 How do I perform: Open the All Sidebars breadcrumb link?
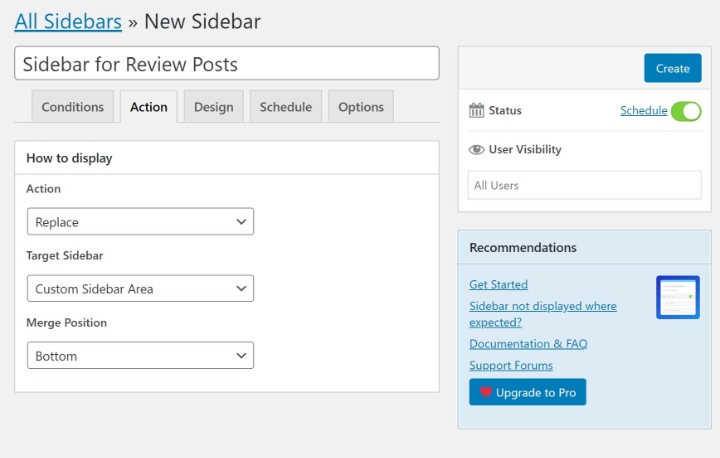click(x=68, y=22)
